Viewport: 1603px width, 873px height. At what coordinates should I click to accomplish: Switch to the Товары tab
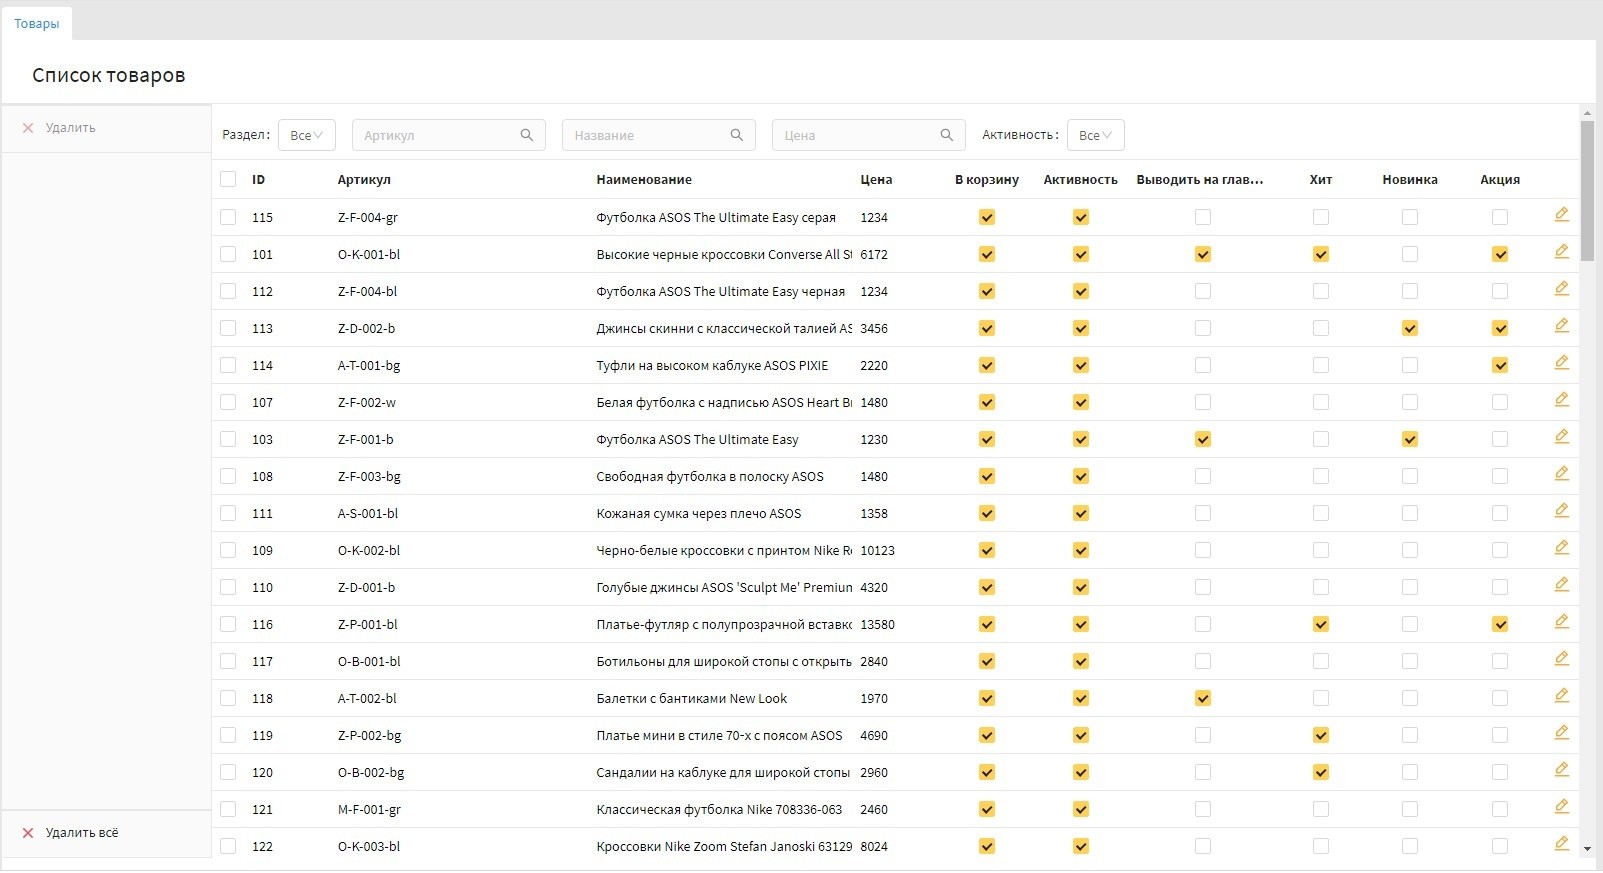37,23
